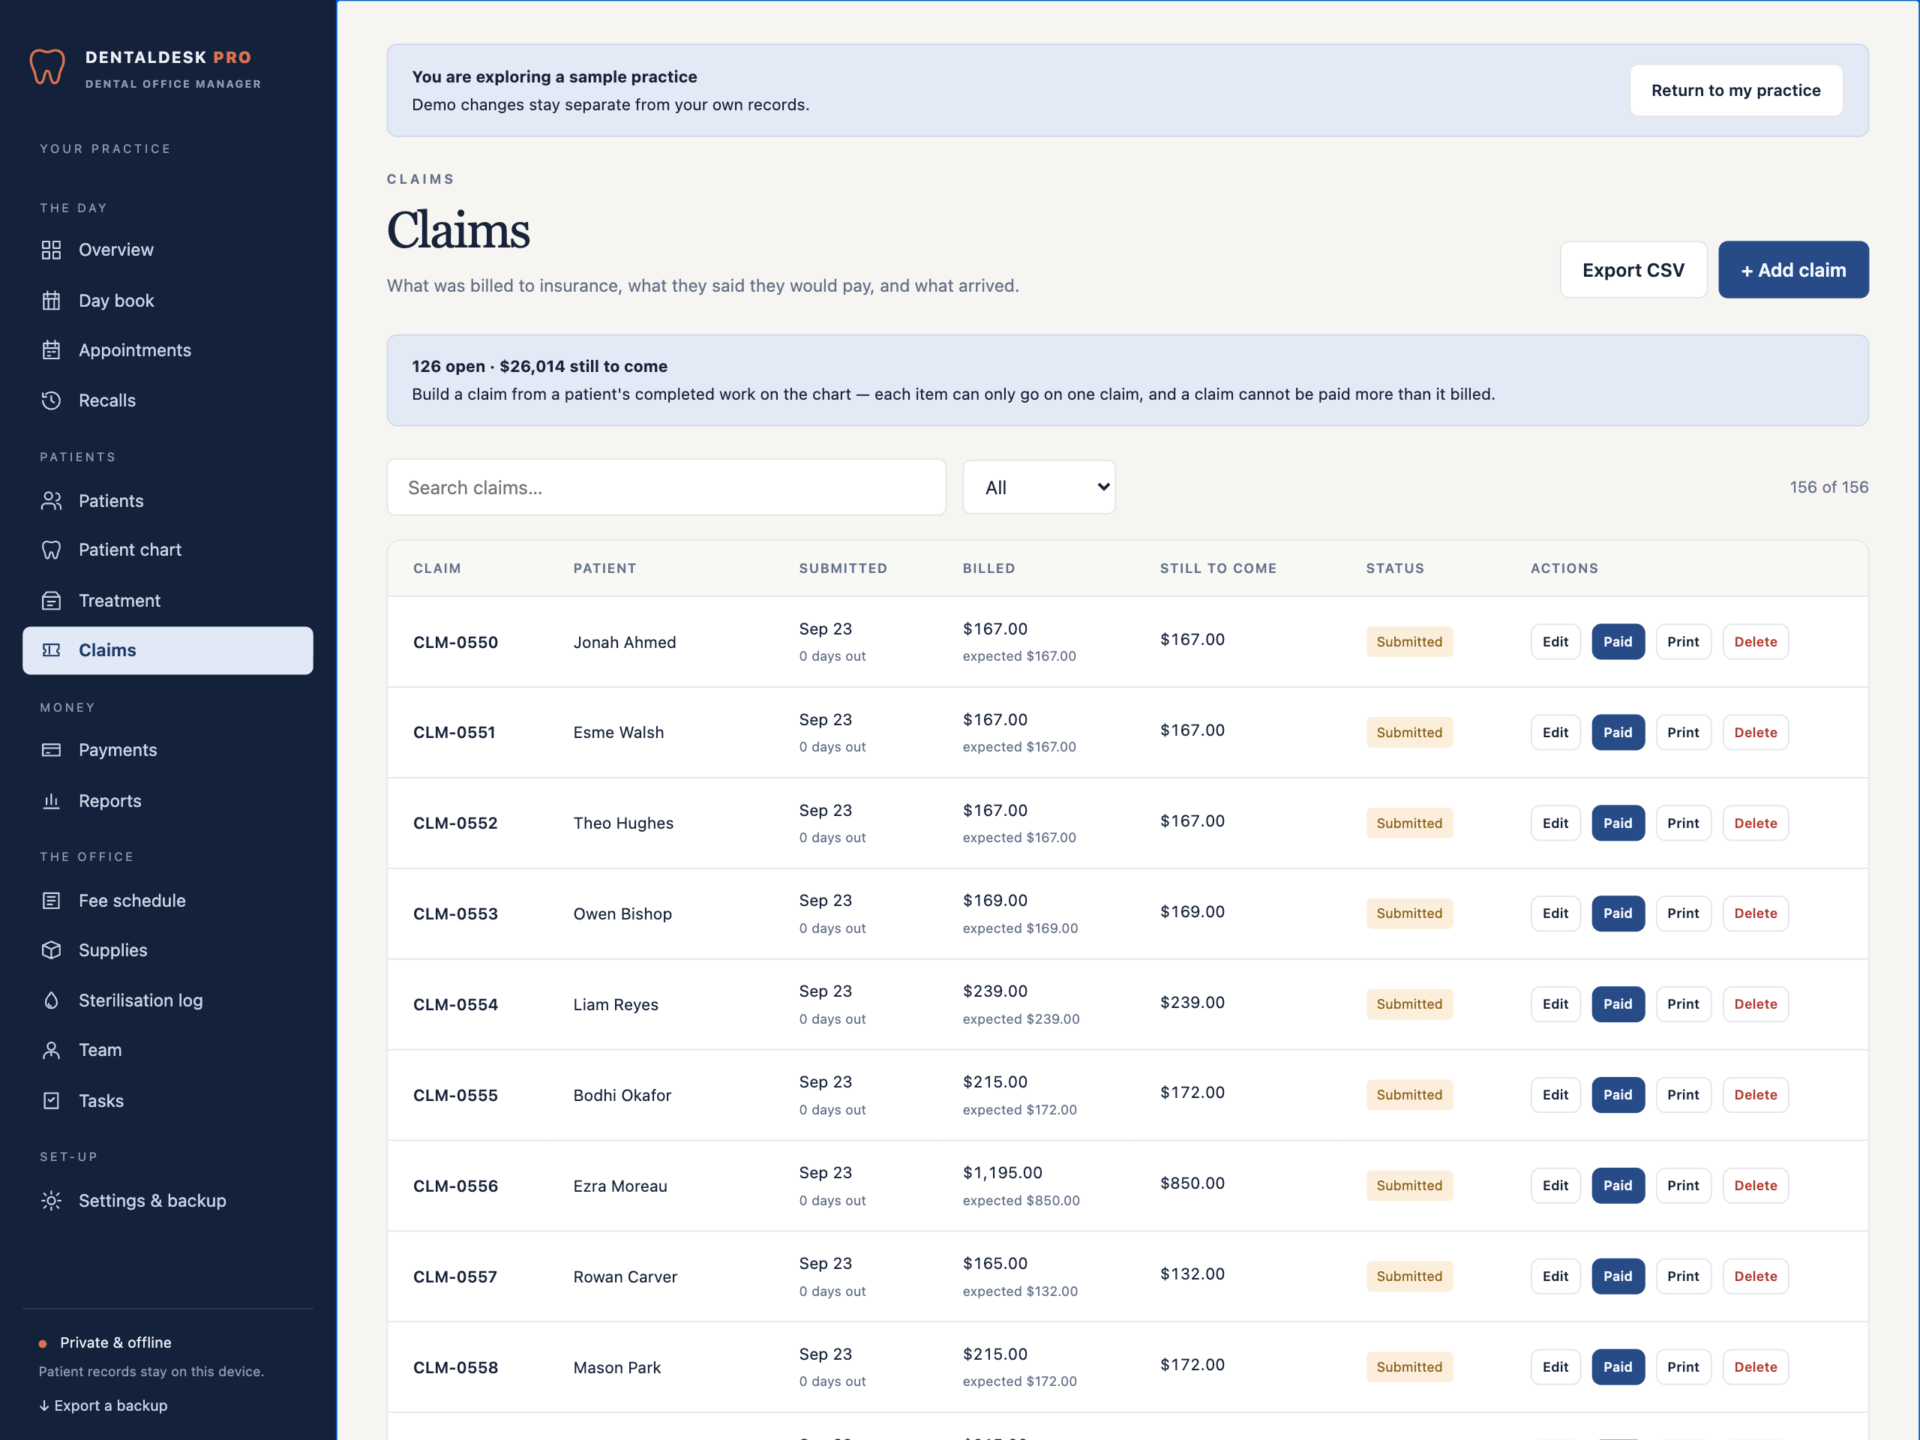The height and width of the screenshot is (1440, 1920).
Task: Click the Patients people icon
Action: 51,501
